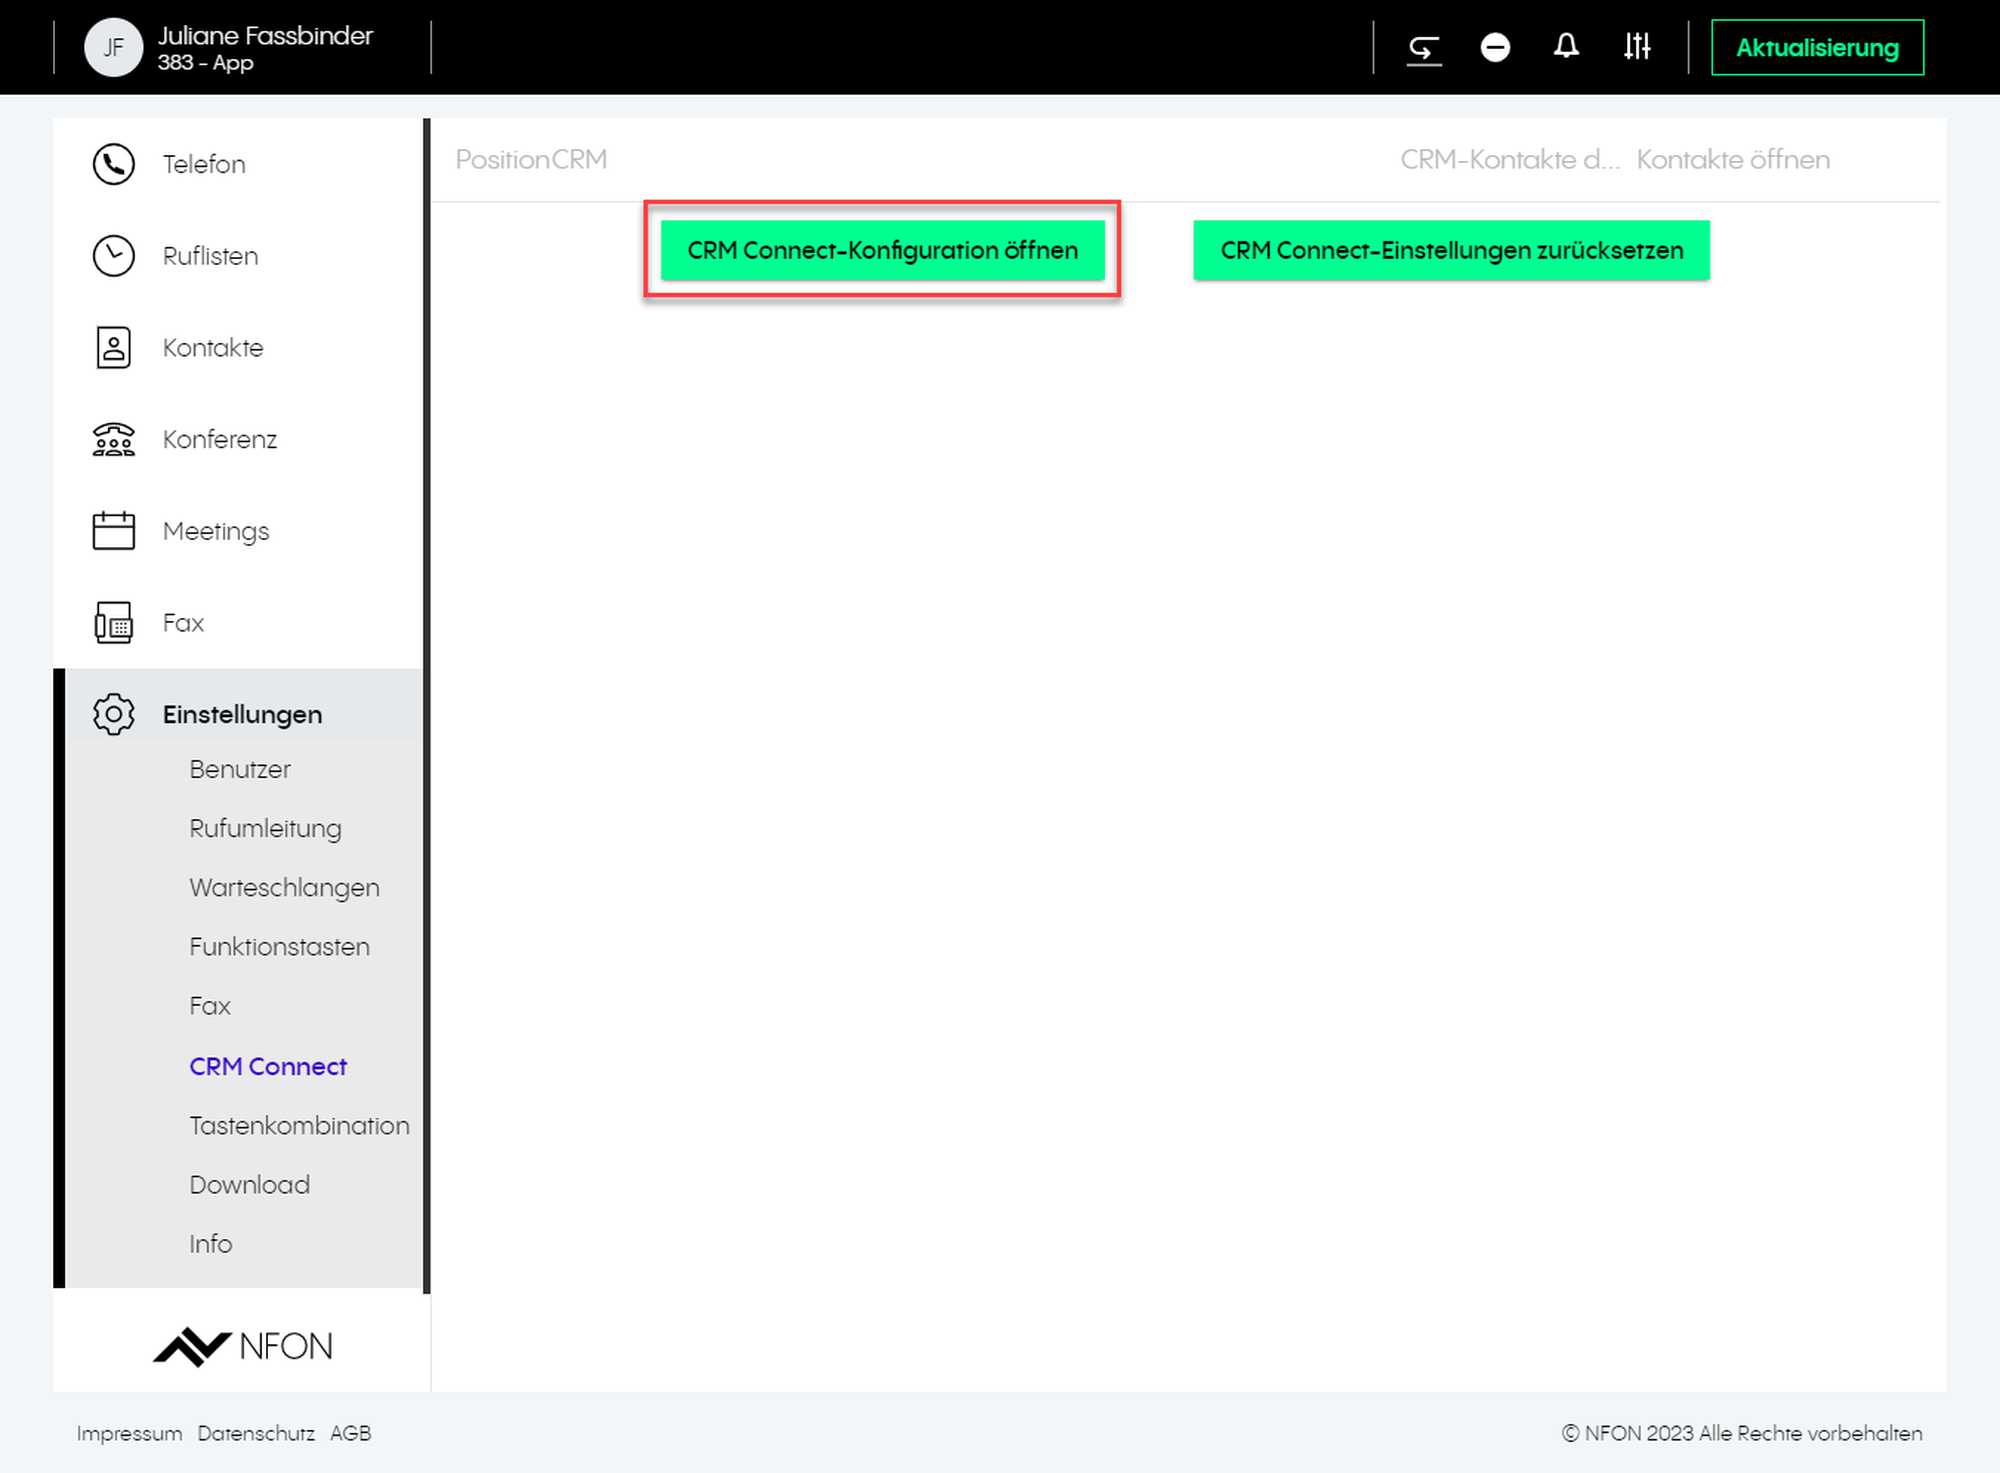Open the Tastenkombination settings entry
Viewport: 2000px width, 1473px height.
pos(299,1126)
